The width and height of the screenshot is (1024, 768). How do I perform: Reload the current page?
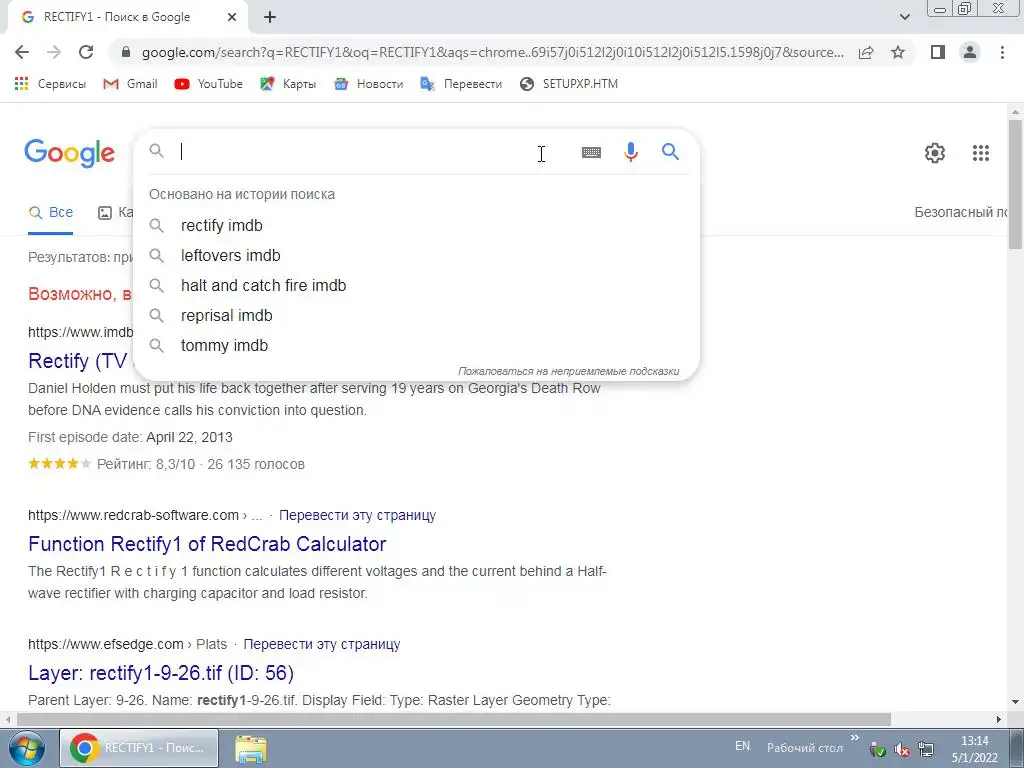click(86, 52)
